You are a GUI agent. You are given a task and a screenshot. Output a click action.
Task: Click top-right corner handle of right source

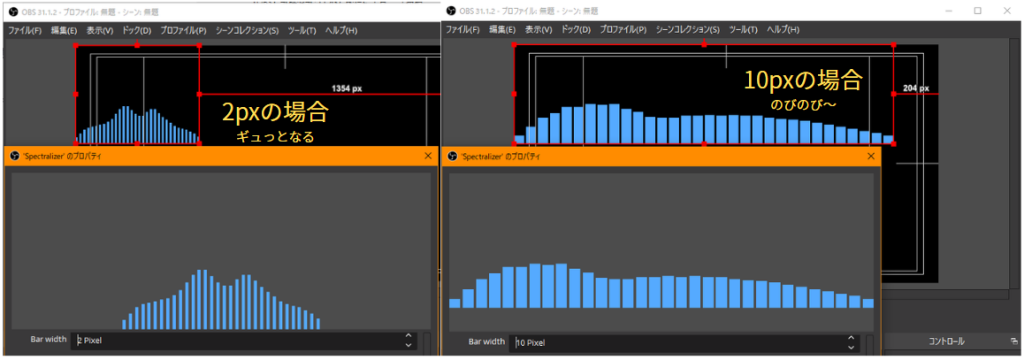tap(893, 45)
